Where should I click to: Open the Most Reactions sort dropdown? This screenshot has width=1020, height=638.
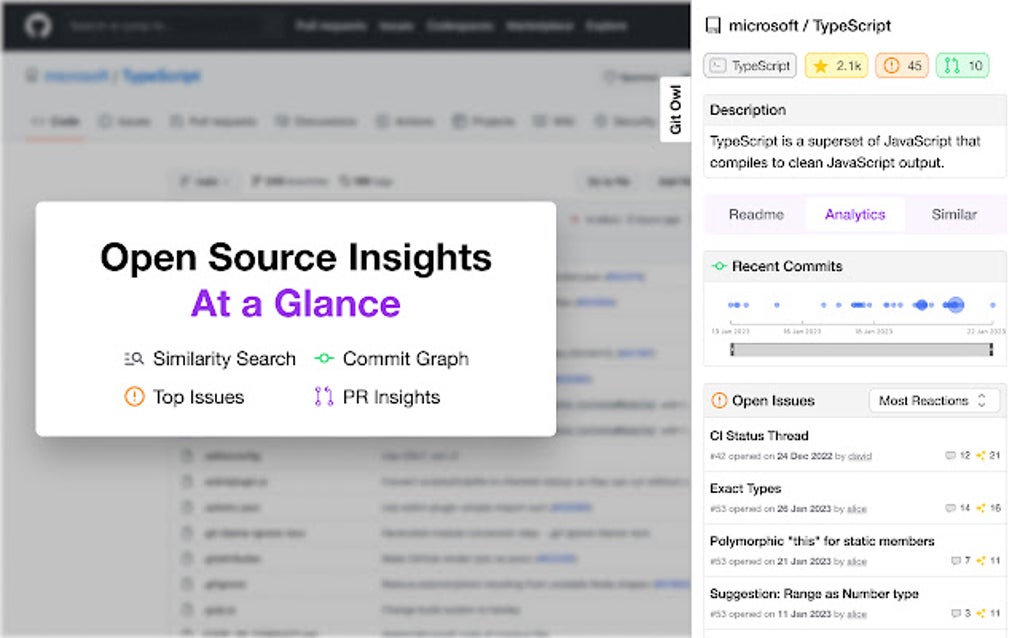[933, 401]
